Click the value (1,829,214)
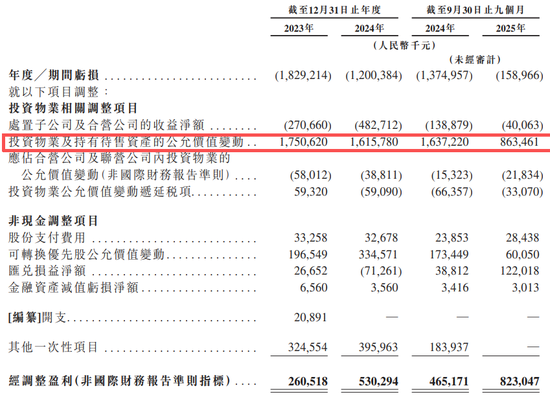This screenshot has width=550, height=399. click(x=303, y=75)
